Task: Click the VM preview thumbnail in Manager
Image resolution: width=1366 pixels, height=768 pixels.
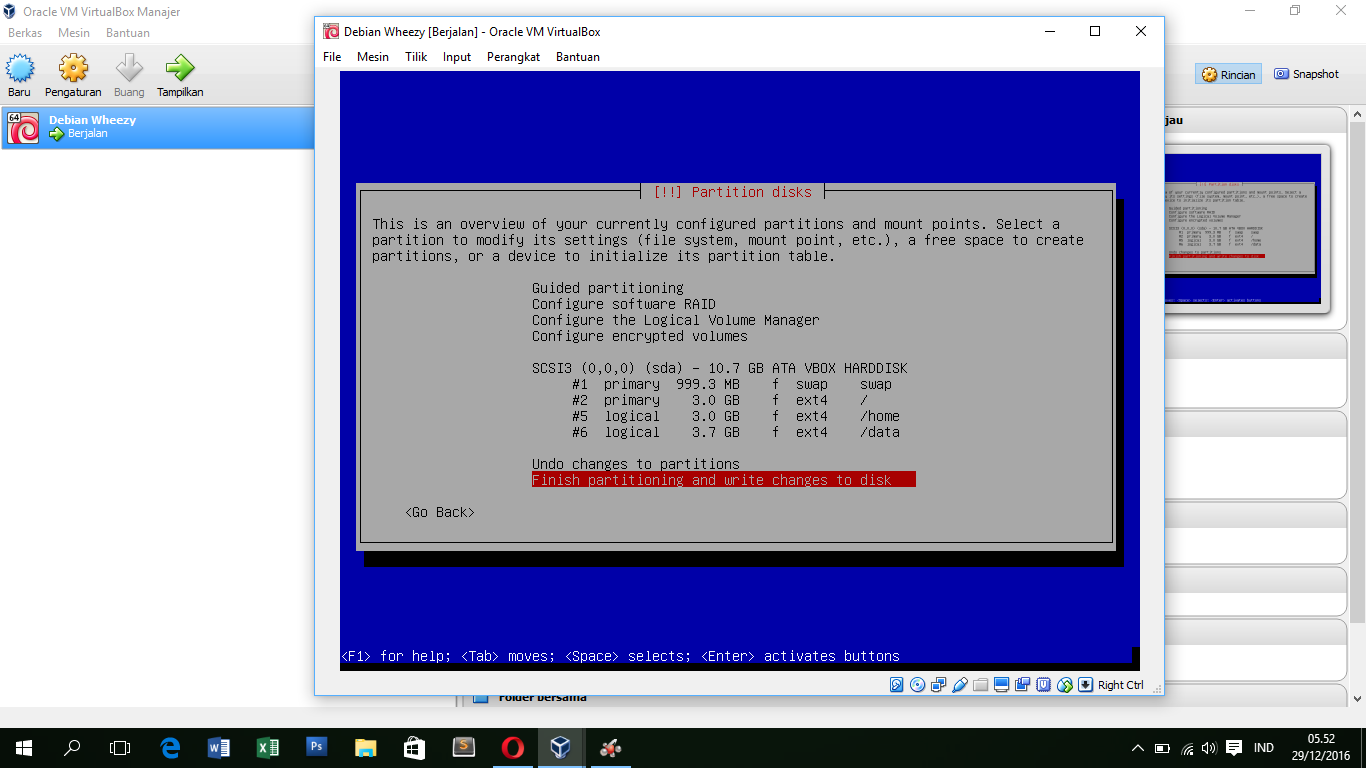Action: pos(1241,227)
